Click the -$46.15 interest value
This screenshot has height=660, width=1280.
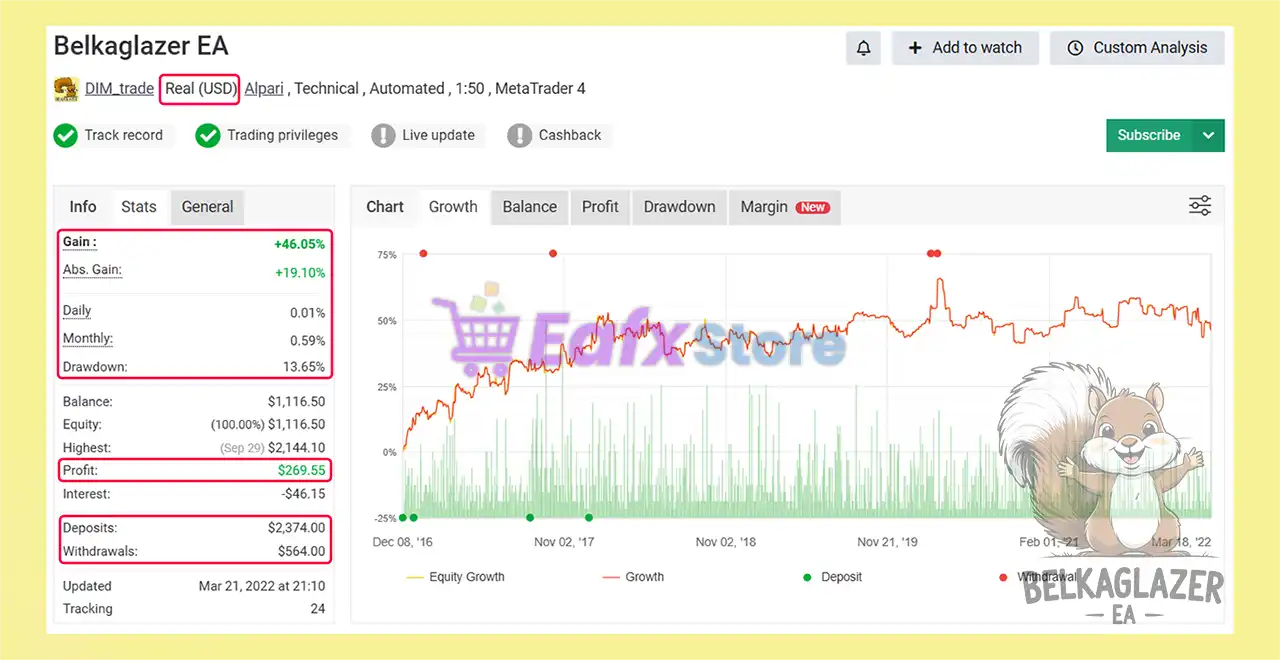pyautogui.click(x=303, y=494)
